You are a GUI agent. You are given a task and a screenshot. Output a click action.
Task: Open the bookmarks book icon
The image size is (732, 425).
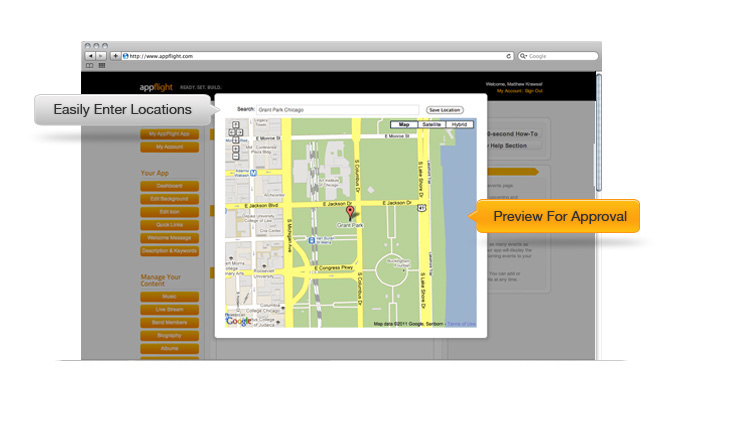[90, 66]
